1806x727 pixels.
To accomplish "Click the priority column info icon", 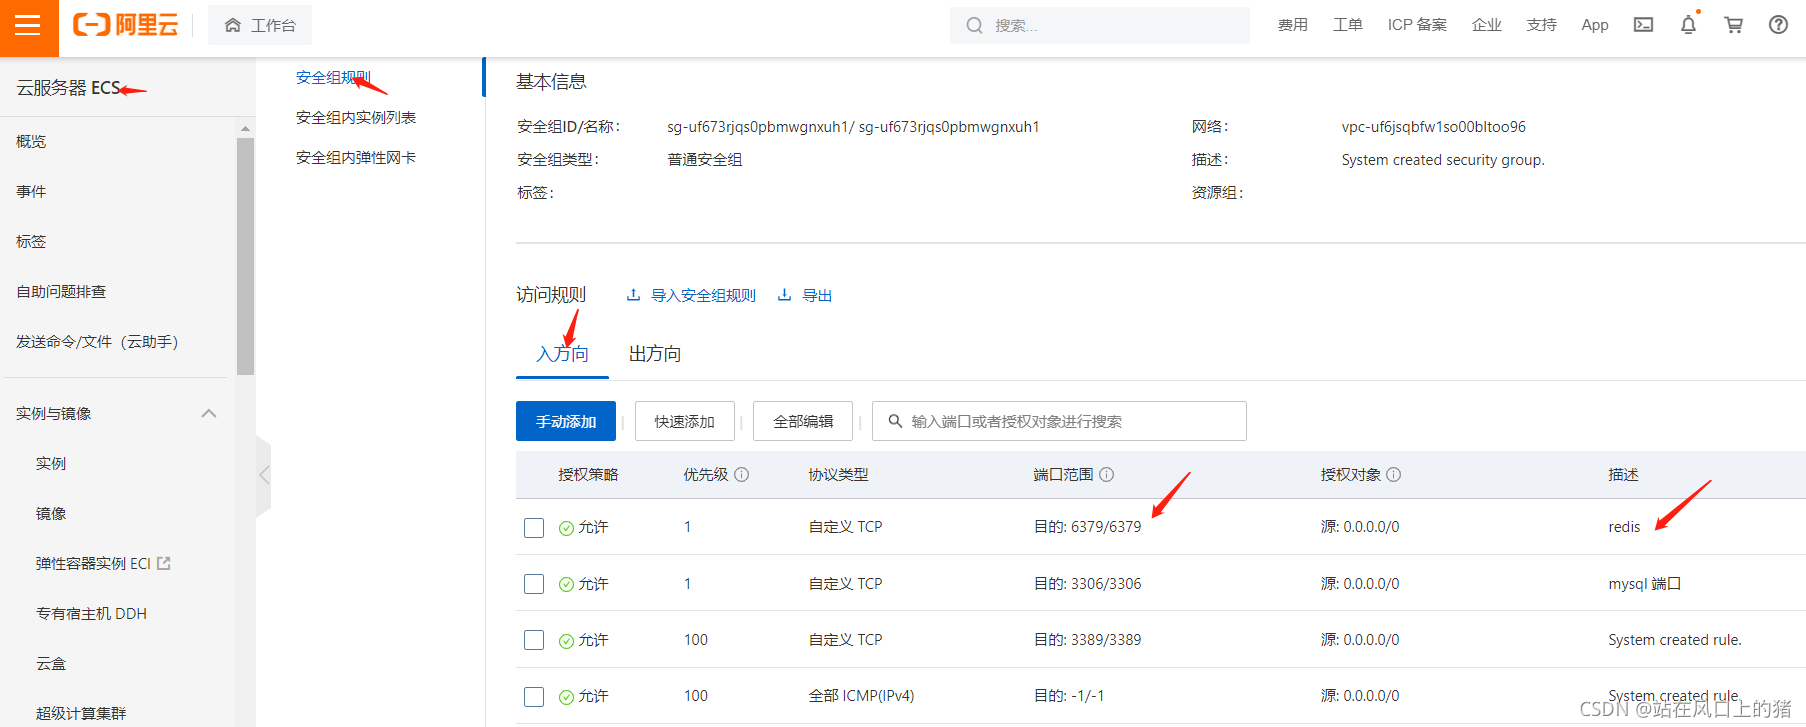I will [x=742, y=475].
